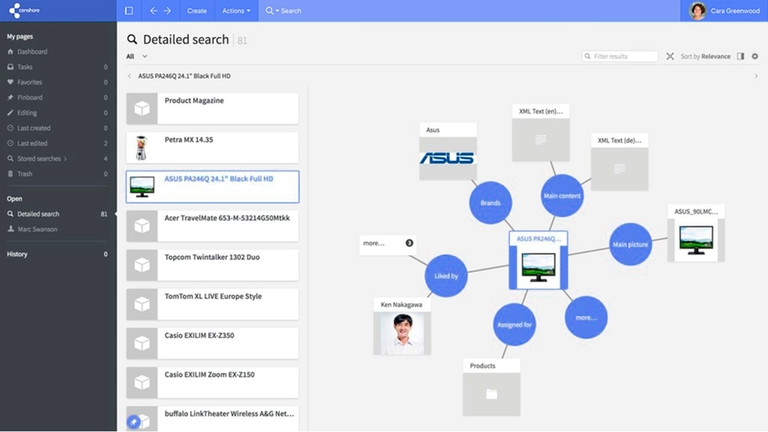Click the Main content relation node
768x432 pixels.
562,195
